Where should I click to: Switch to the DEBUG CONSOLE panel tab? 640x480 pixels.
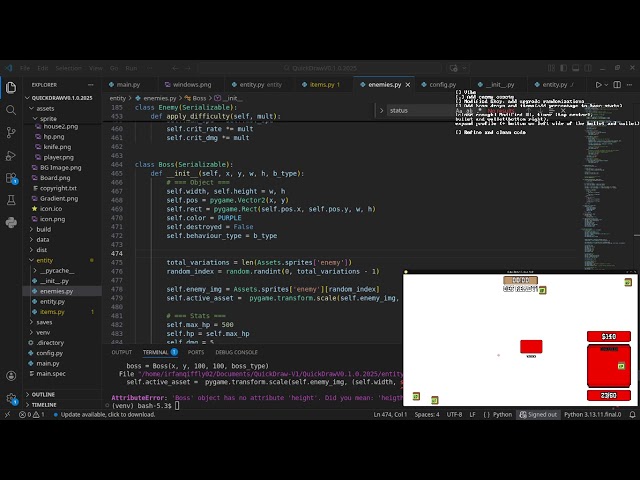pos(236,352)
